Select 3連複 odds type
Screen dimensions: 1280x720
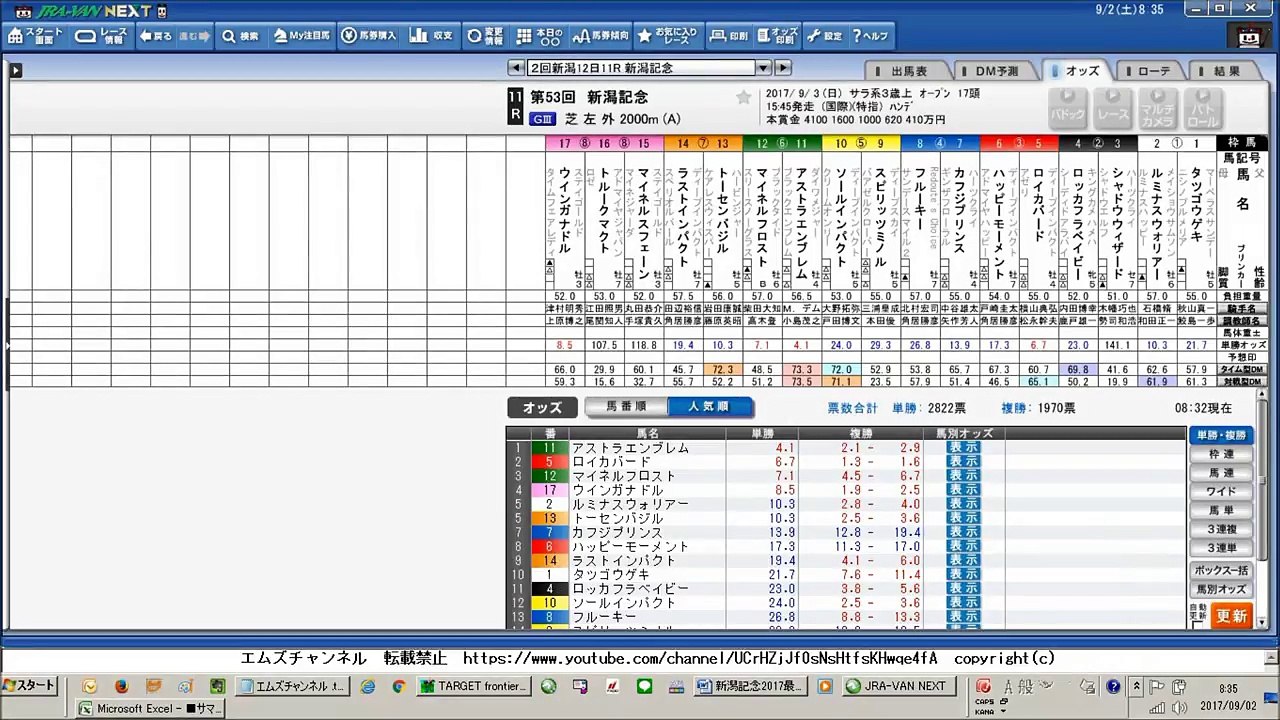point(1221,530)
